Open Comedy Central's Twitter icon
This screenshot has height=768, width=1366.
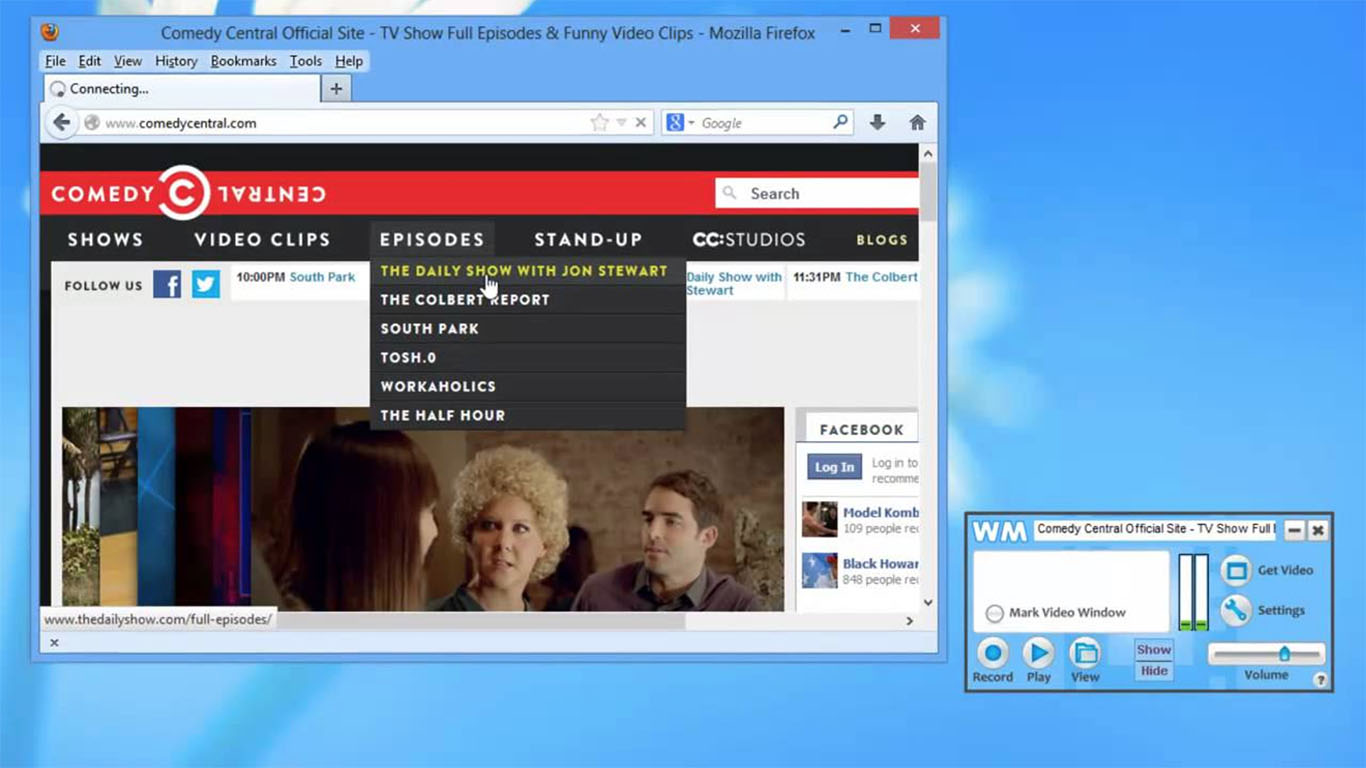pyautogui.click(x=206, y=285)
